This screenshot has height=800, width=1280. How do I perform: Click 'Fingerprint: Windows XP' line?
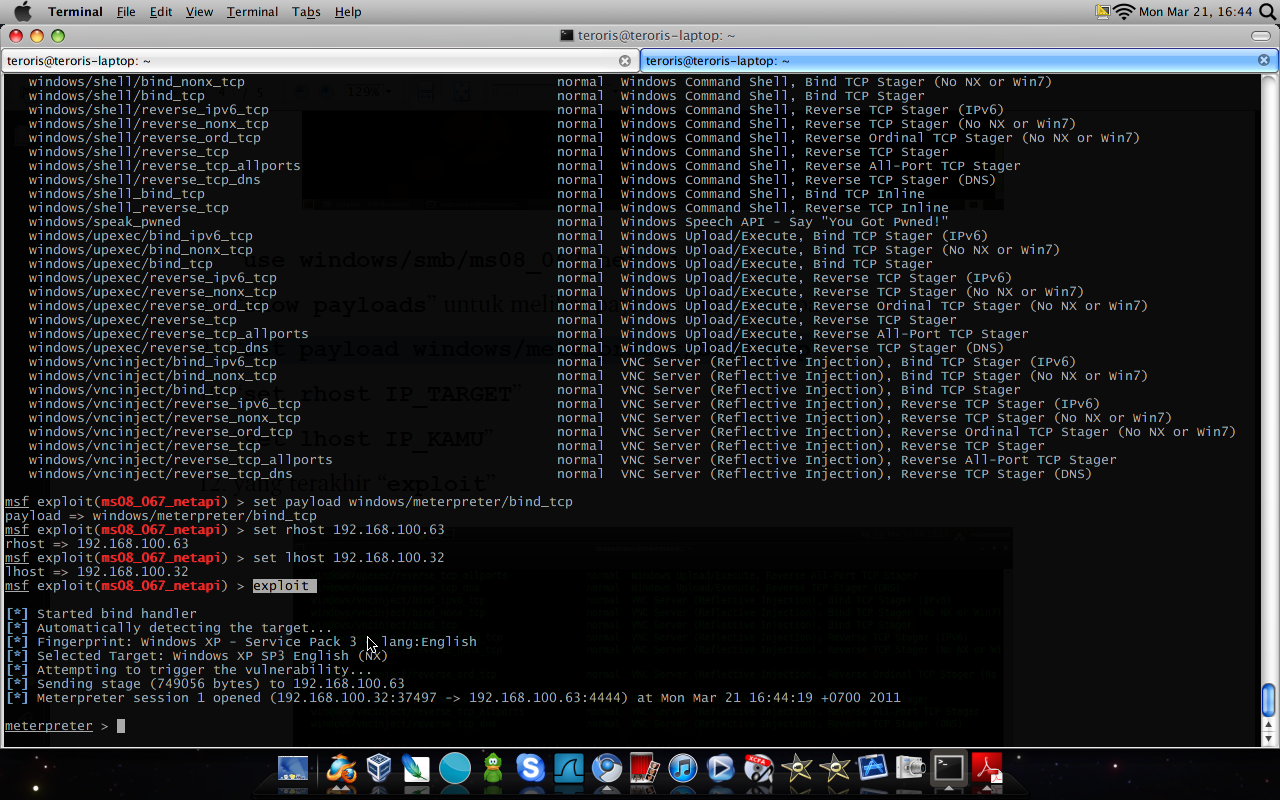click(241, 642)
